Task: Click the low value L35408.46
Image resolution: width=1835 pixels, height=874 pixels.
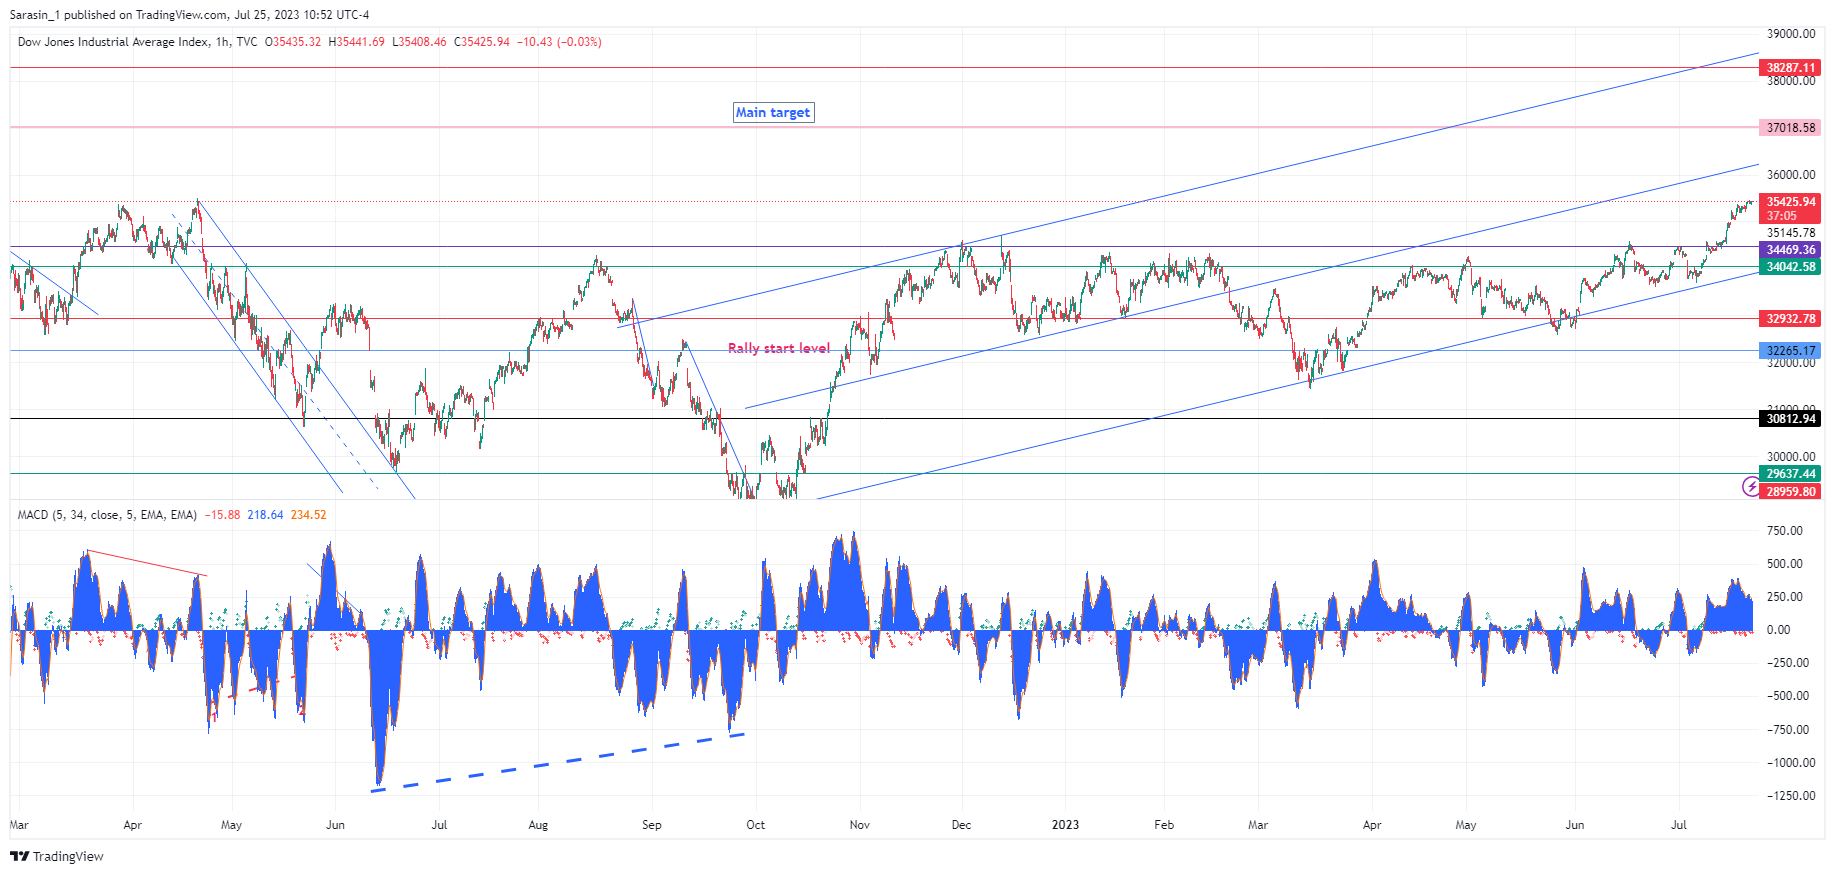Action: (x=419, y=42)
